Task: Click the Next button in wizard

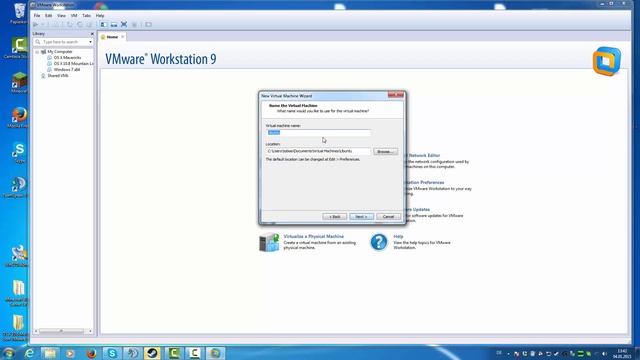Action: coord(362,216)
